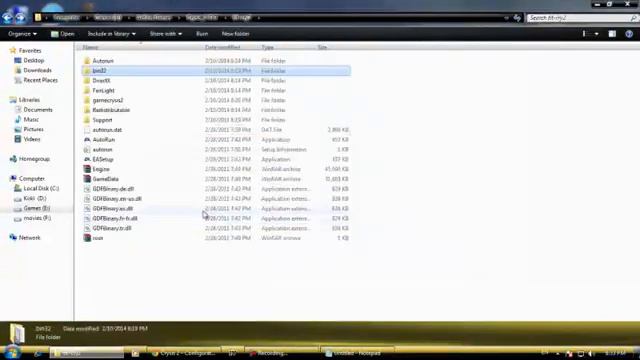The image size is (640, 360).
Task: Create a New folder from the toolbar
Action: [x=236, y=34]
